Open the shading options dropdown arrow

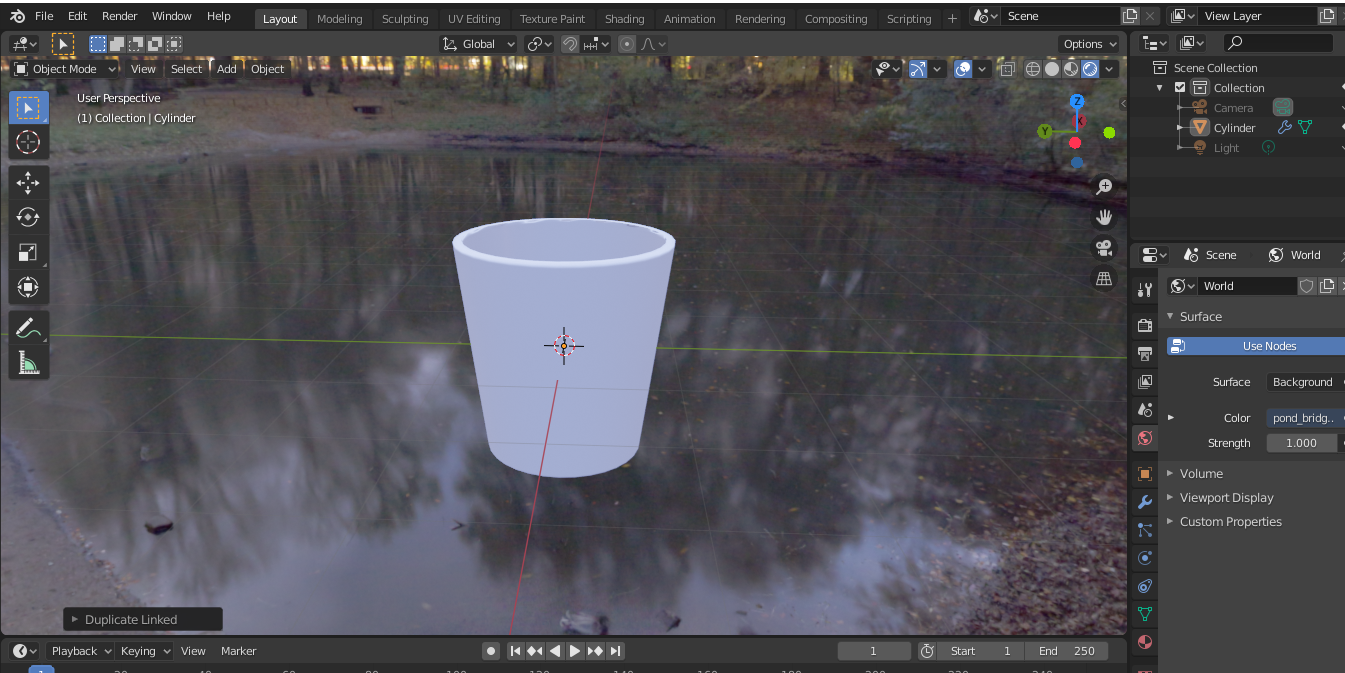1110,69
